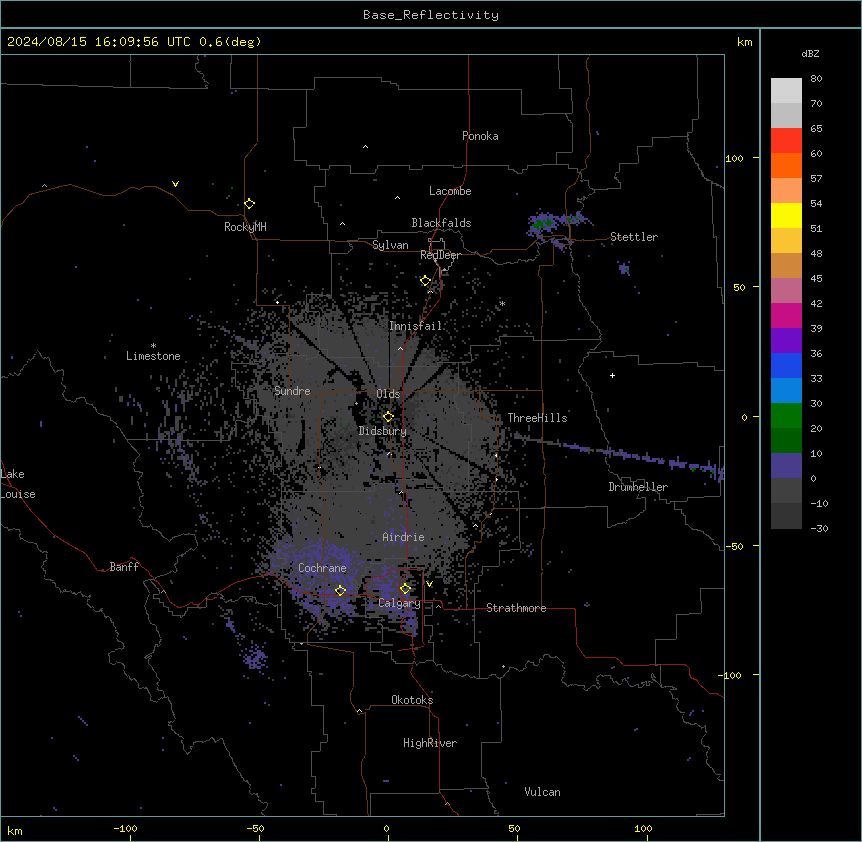Image resolution: width=862 pixels, height=842 pixels.
Task: Click the Calgary city label
Action: click(400, 603)
